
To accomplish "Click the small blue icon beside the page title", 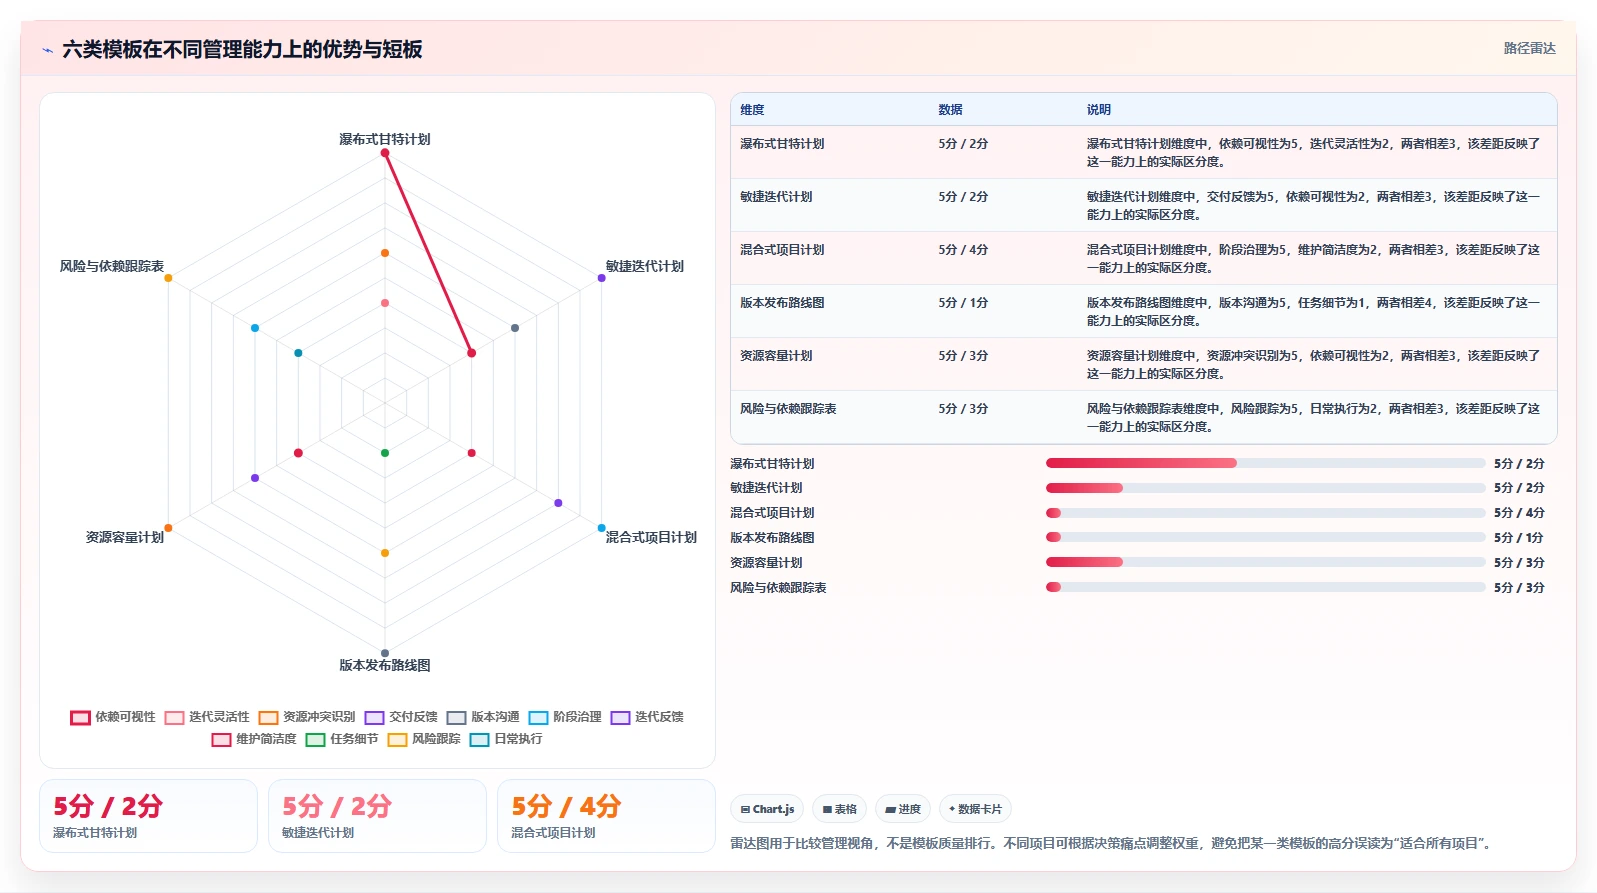I will pos(47,50).
